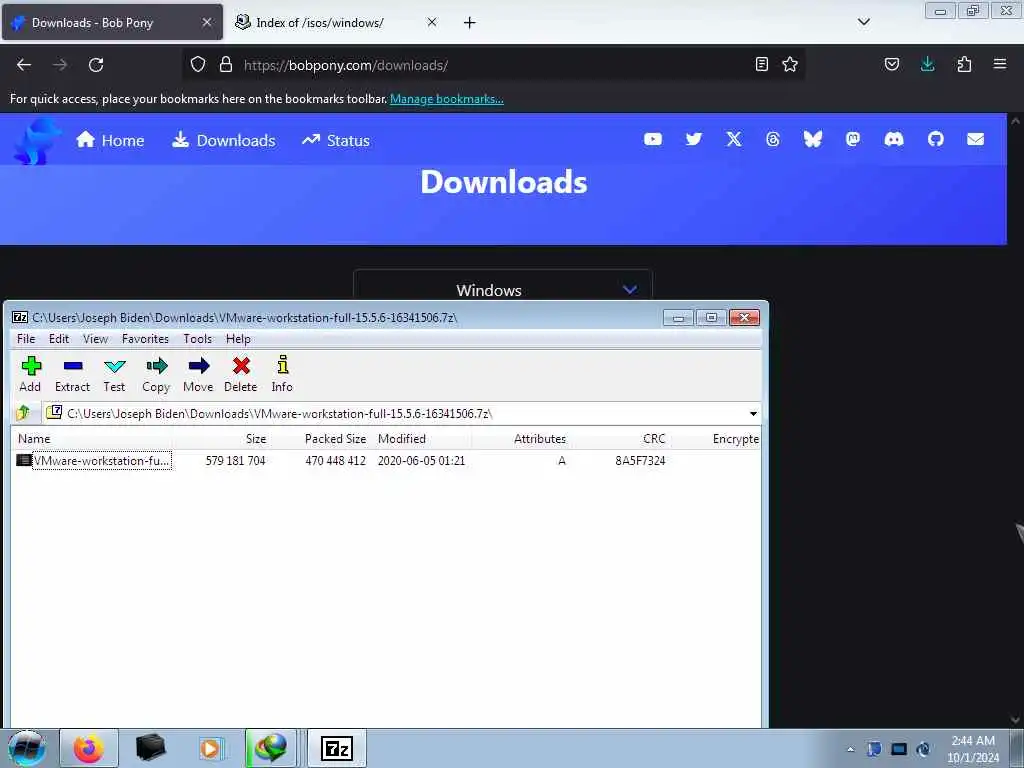Open the media player taskbar icon
The height and width of the screenshot is (768, 1024).
pyautogui.click(x=211, y=748)
